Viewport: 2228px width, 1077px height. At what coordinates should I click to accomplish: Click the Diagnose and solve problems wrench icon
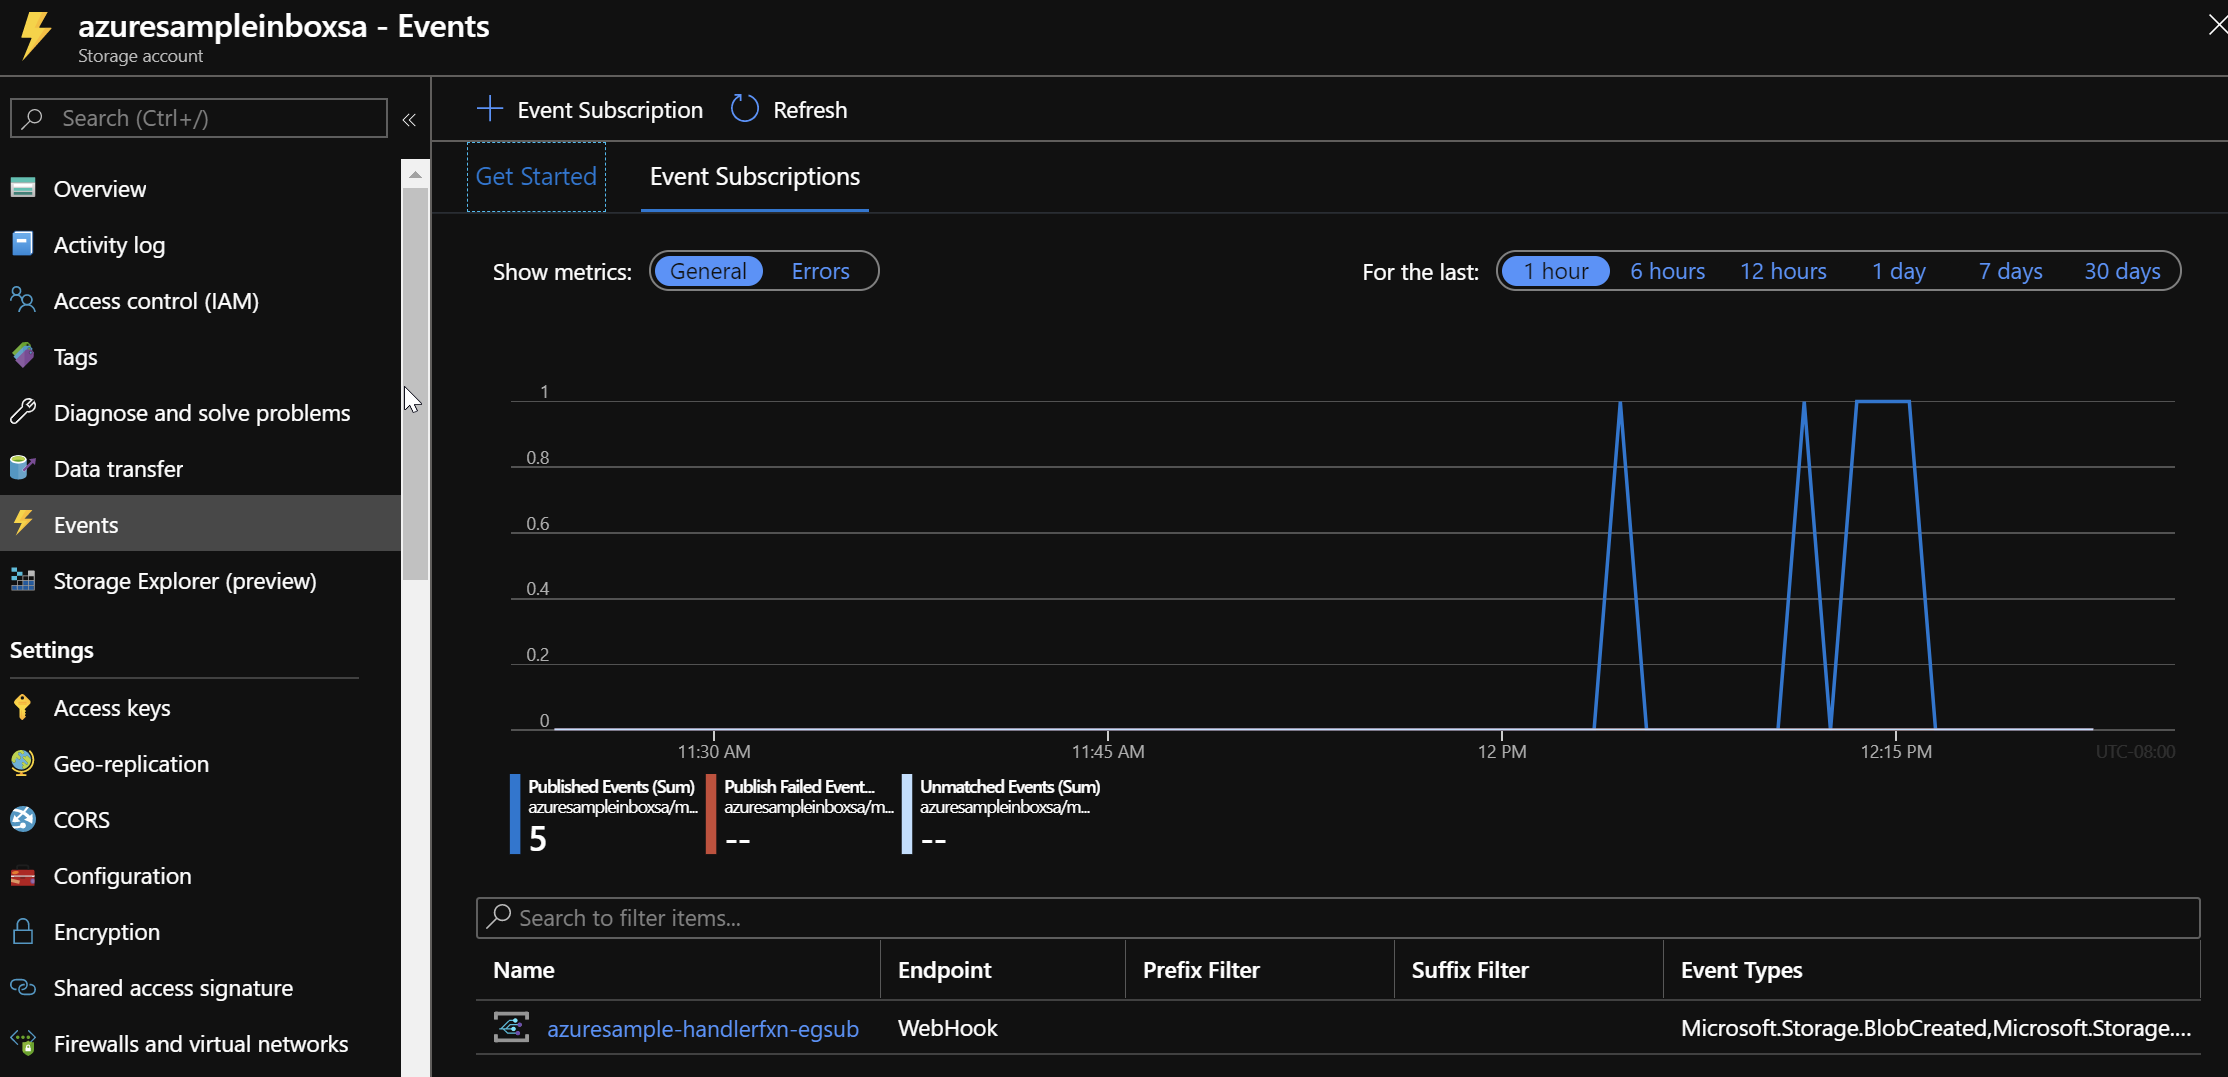pos(23,412)
